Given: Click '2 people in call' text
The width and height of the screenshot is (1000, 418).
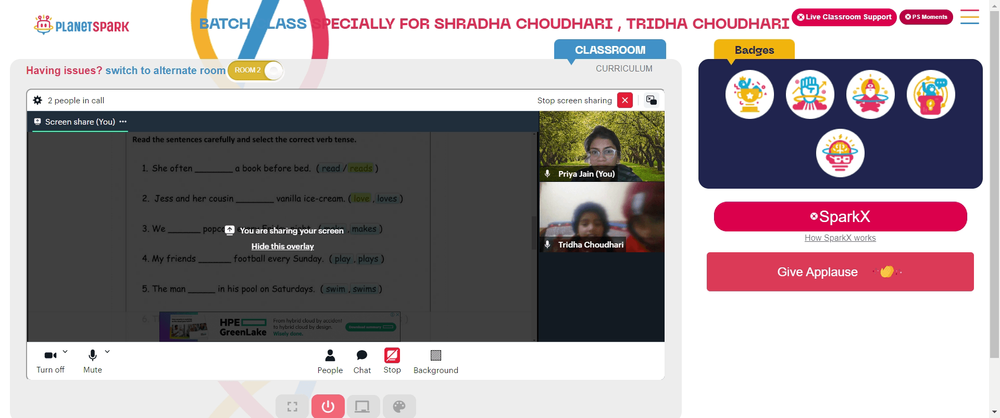Looking at the screenshot, I should [76, 100].
